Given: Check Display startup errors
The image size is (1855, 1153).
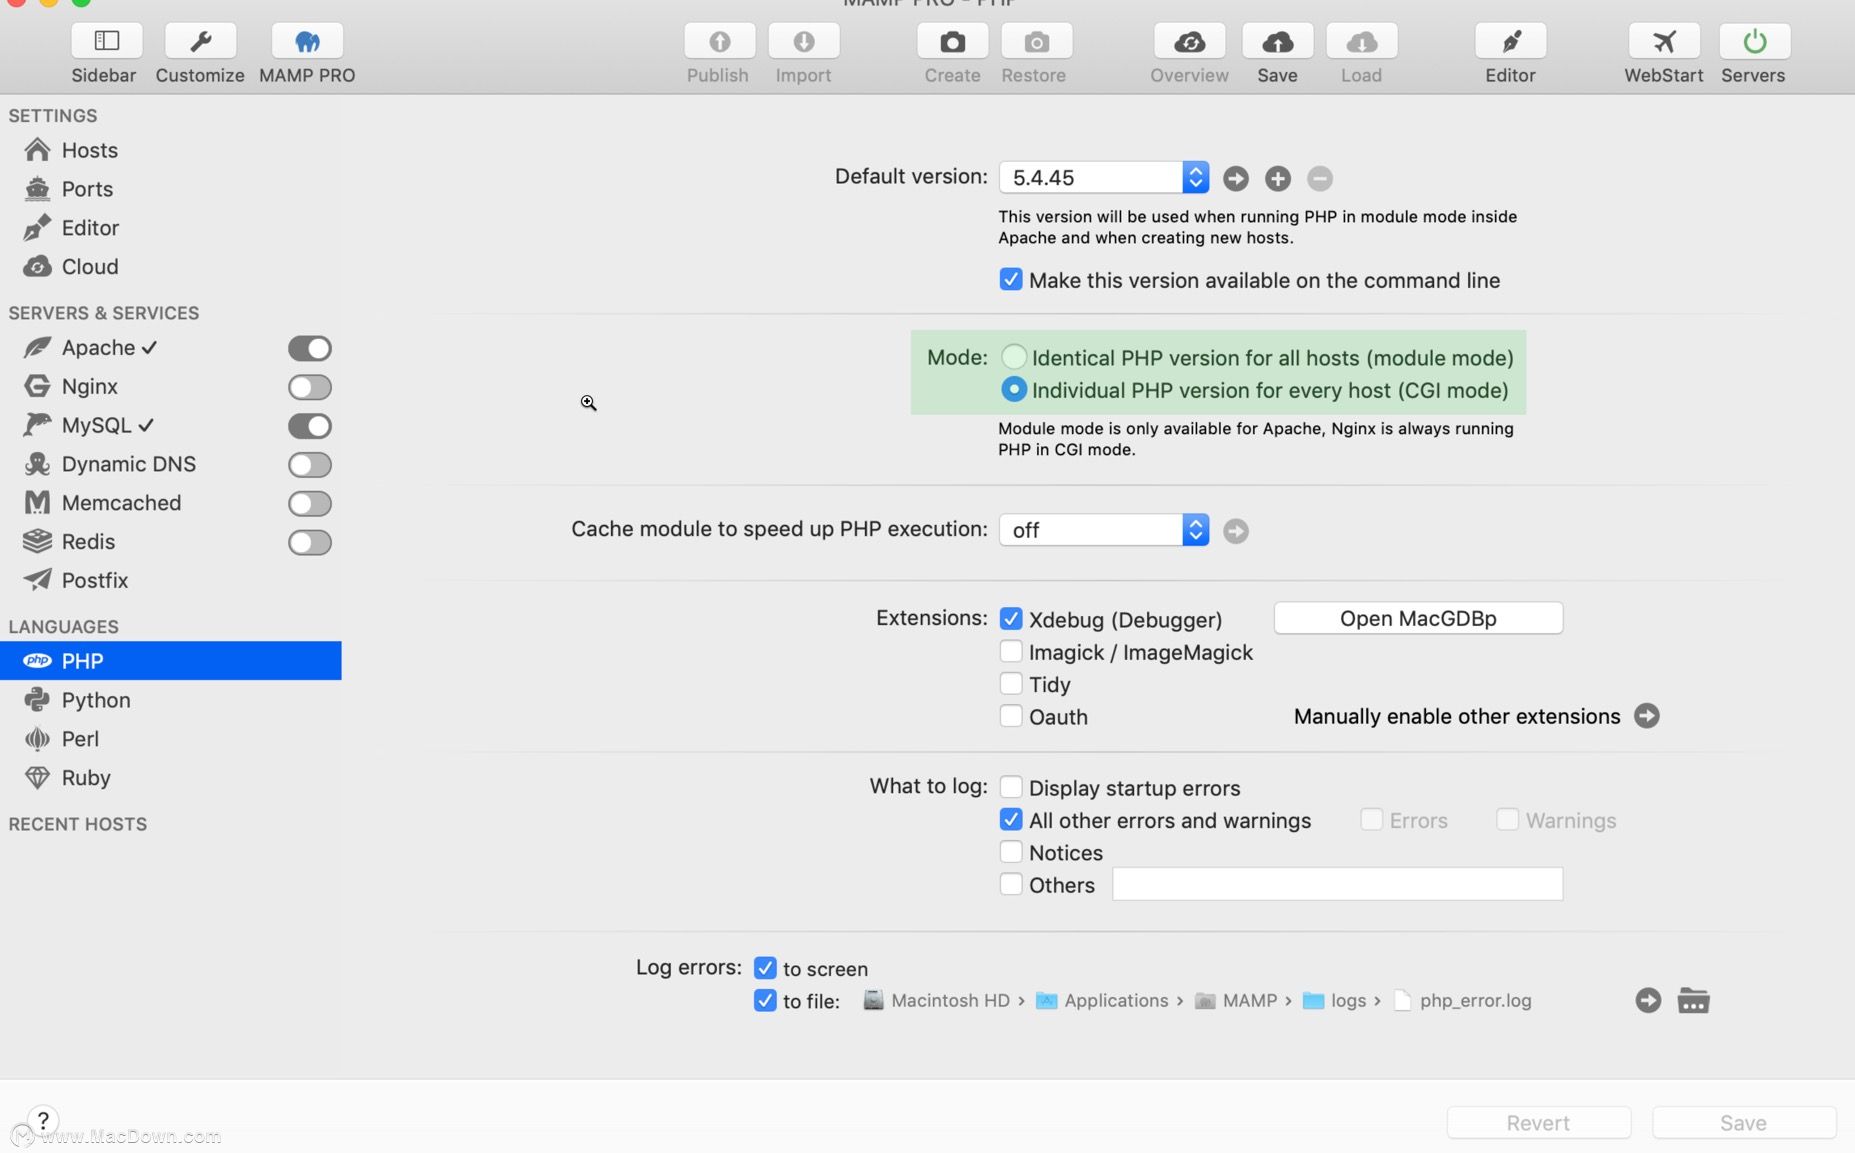Looking at the screenshot, I should [1011, 787].
